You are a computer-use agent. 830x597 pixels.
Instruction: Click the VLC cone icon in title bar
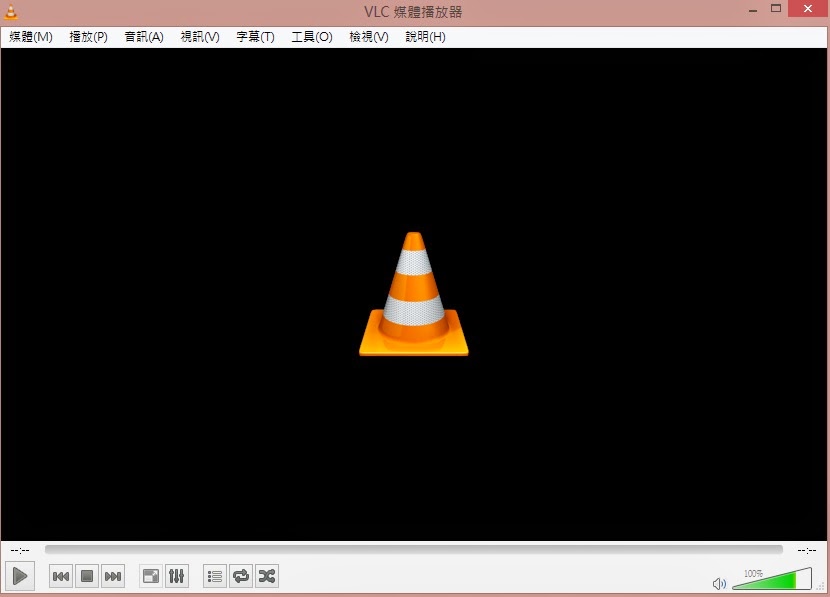pyautogui.click(x=11, y=12)
